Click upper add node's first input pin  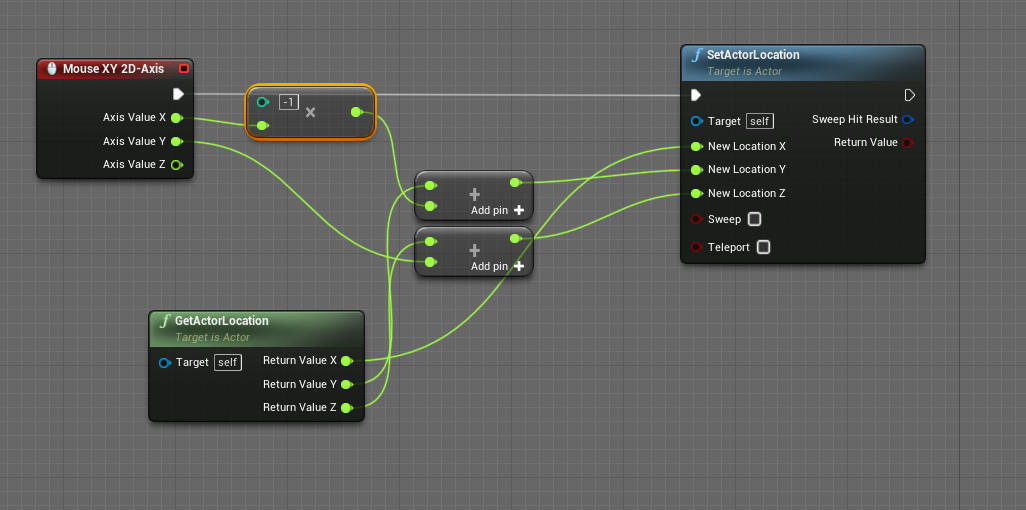[430, 185]
